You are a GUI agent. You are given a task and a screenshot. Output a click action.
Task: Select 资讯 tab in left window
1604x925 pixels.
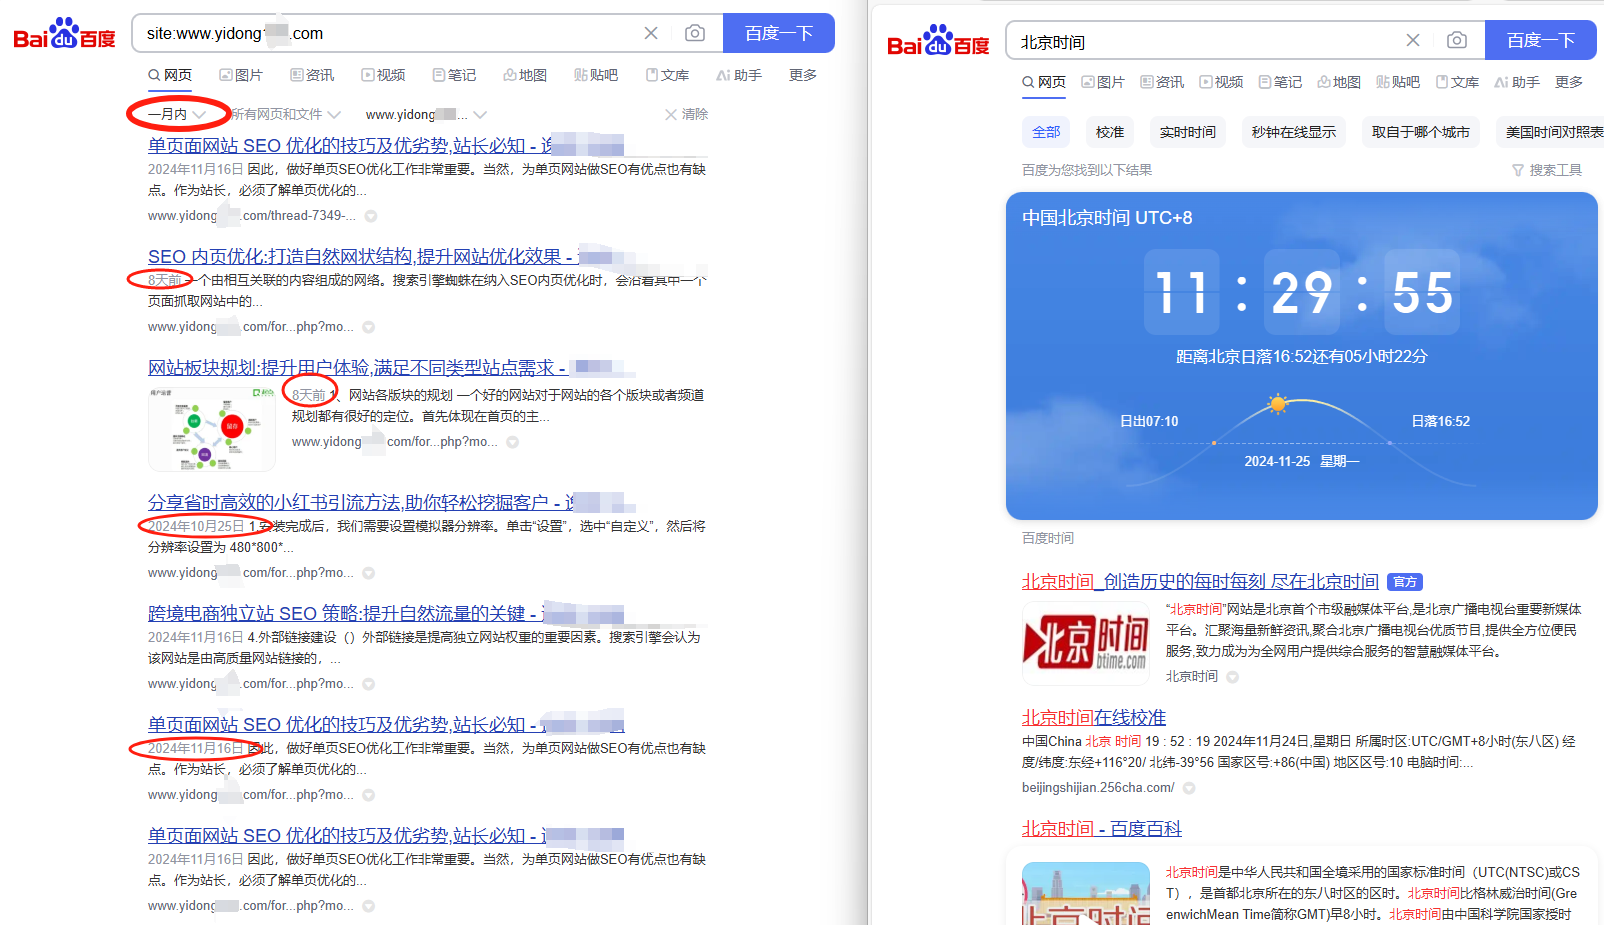pyautogui.click(x=312, y=75)
